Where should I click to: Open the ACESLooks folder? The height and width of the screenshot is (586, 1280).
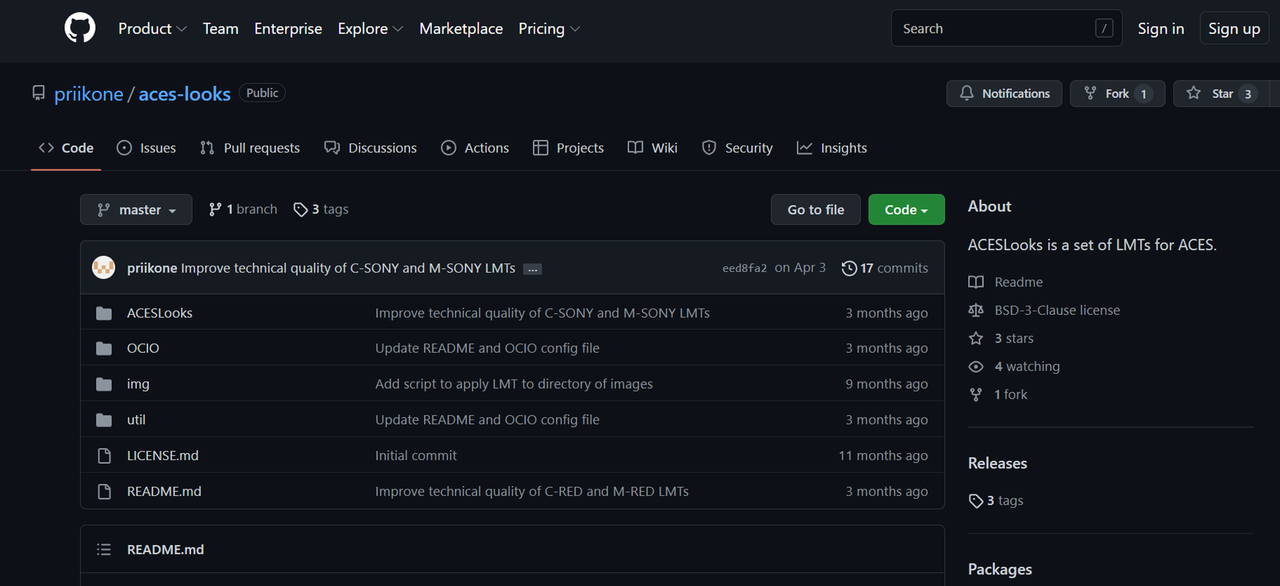tap(160, 313)
